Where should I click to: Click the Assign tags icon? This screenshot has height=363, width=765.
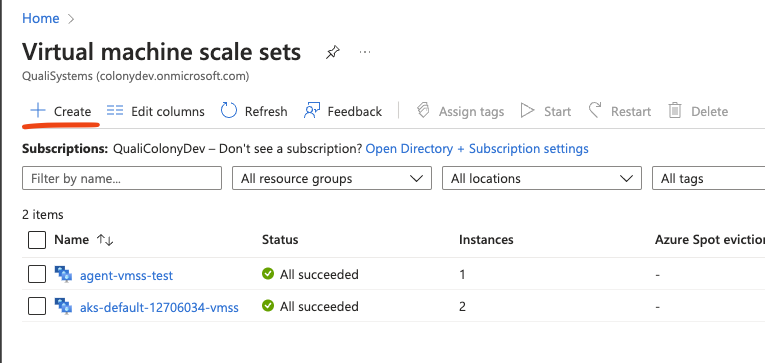tap(423, 111)
